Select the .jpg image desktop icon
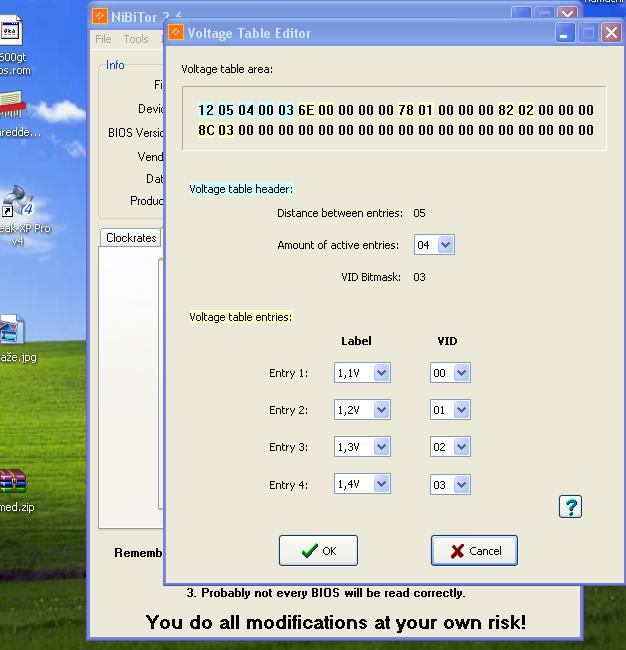 [10, 331]
